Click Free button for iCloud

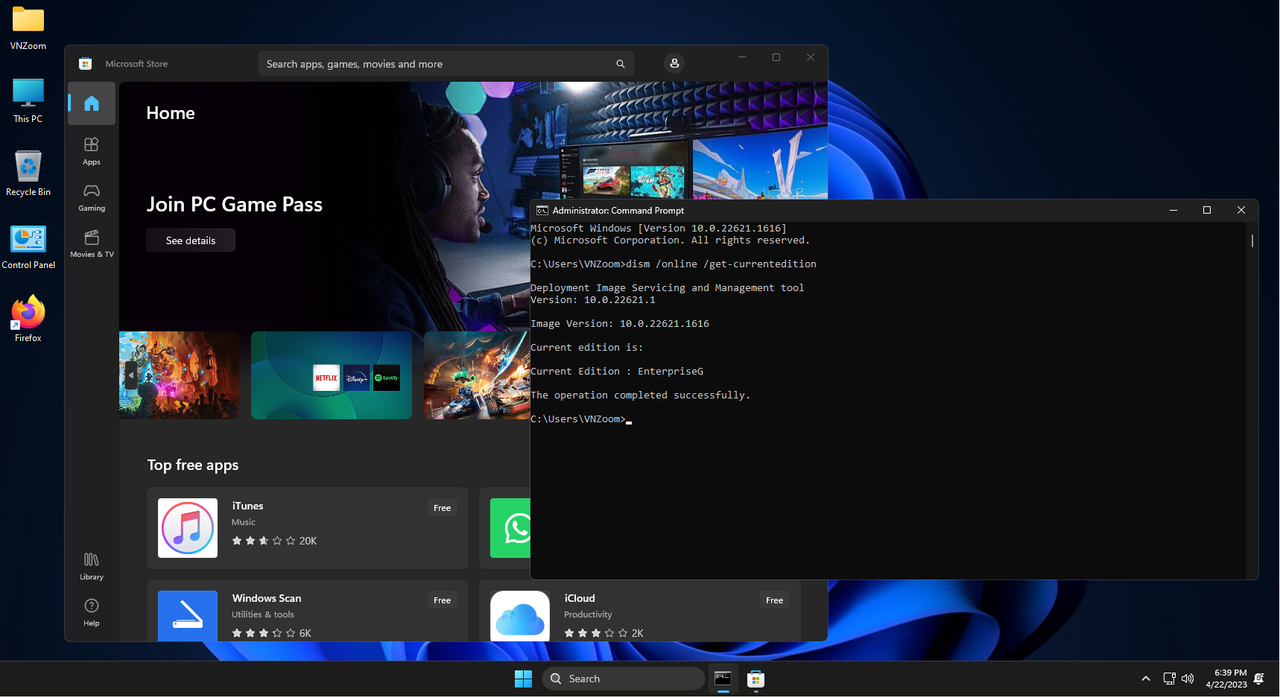(x=774, y=600)
